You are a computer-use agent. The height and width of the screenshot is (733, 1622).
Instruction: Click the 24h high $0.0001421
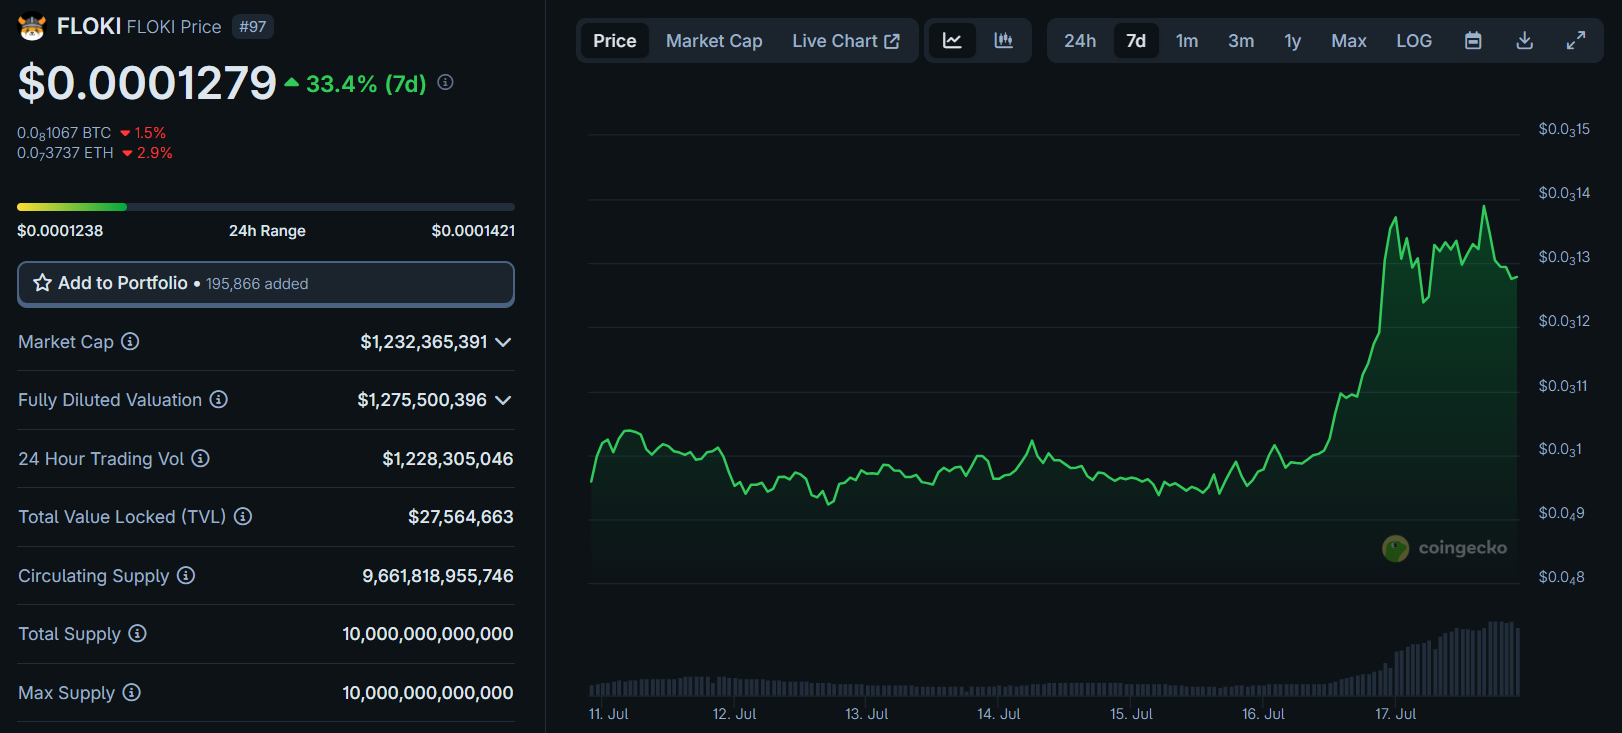(x=473, y=231)
